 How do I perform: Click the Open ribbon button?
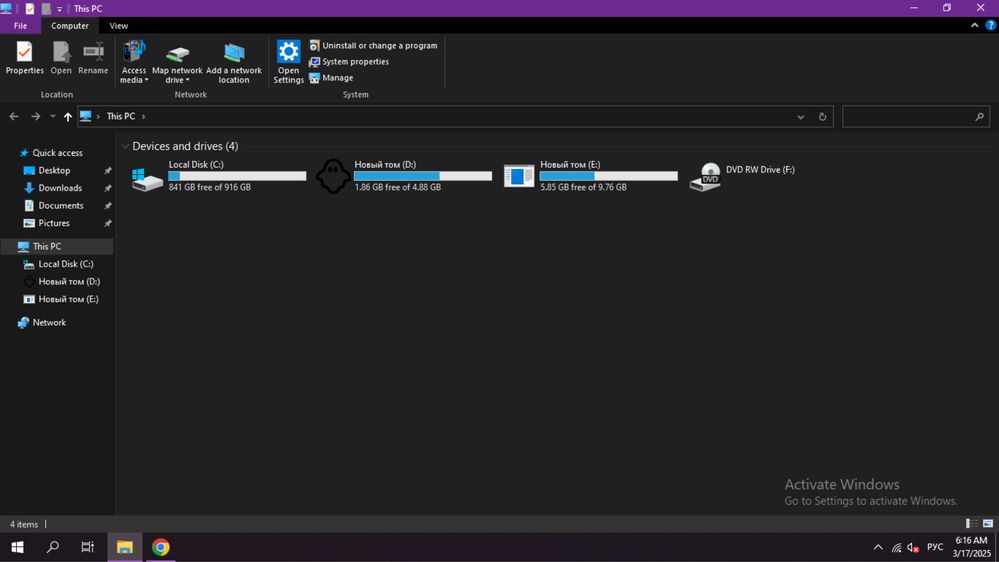61,58
